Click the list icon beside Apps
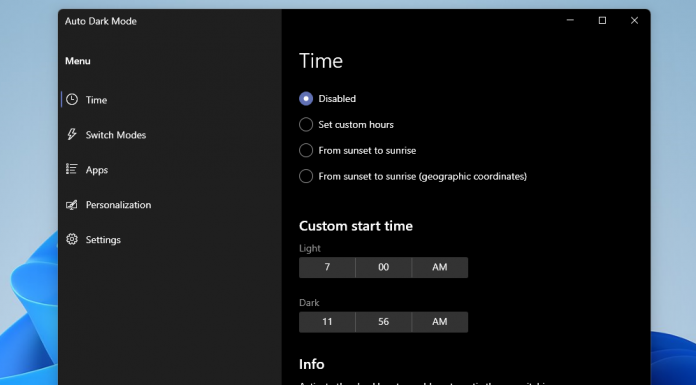Viewport: 696px width, 385px height. point(71,169)
